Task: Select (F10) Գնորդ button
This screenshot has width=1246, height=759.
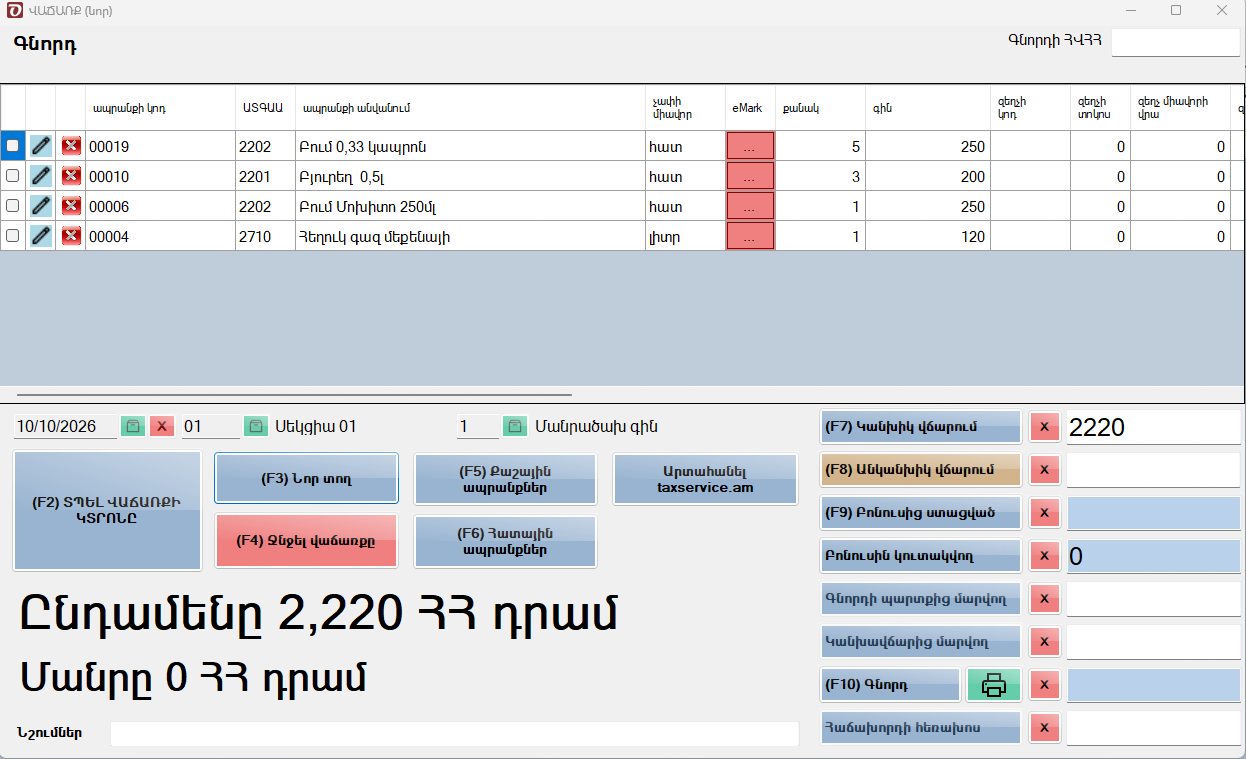Action: (890, 685)
